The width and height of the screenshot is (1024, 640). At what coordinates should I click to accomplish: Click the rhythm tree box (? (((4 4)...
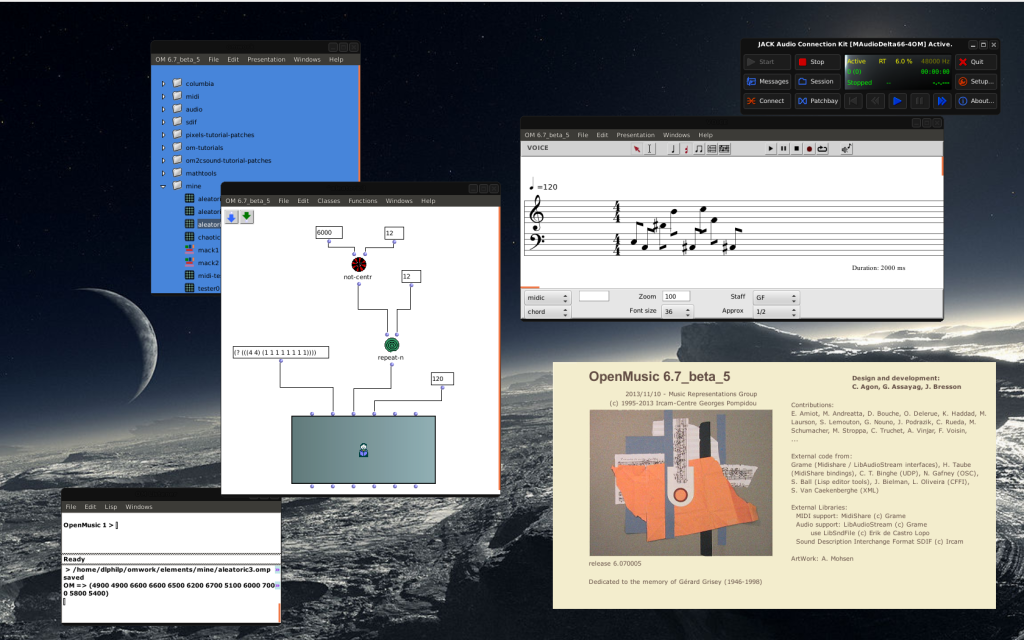(x=281, y=353)
